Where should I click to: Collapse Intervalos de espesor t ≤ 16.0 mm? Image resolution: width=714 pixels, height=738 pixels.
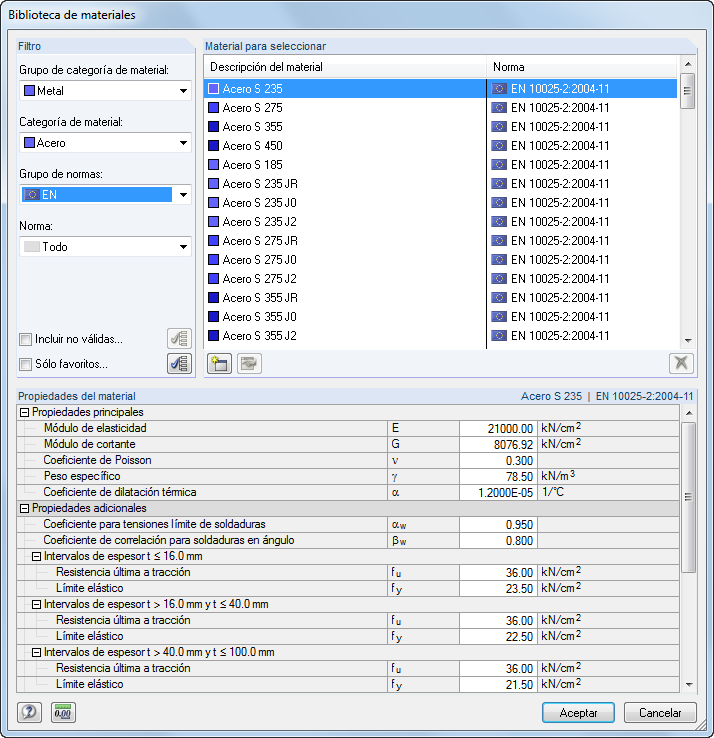point(36,557)
